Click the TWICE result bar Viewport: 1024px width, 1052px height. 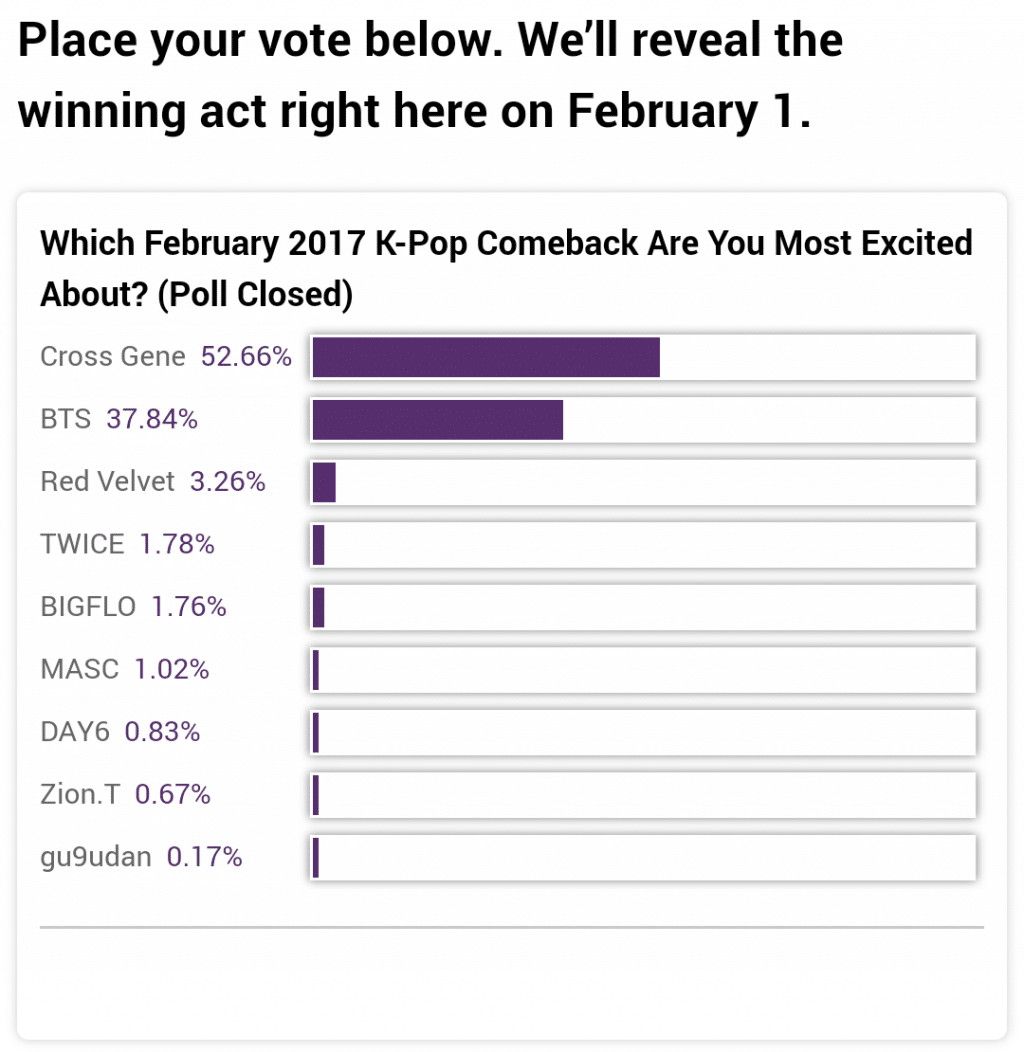643,545
